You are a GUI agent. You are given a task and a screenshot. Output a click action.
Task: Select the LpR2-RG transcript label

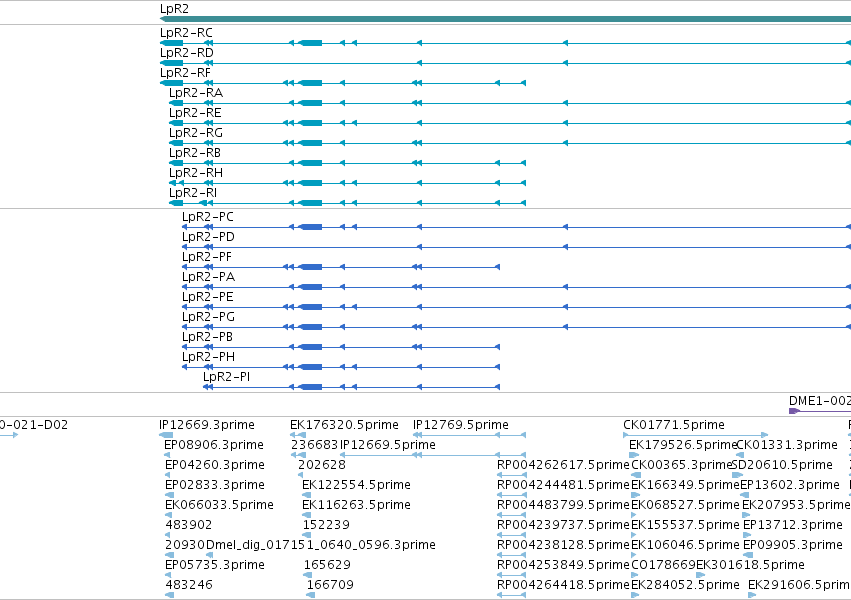pyautogui.click(x=196, y=133)
